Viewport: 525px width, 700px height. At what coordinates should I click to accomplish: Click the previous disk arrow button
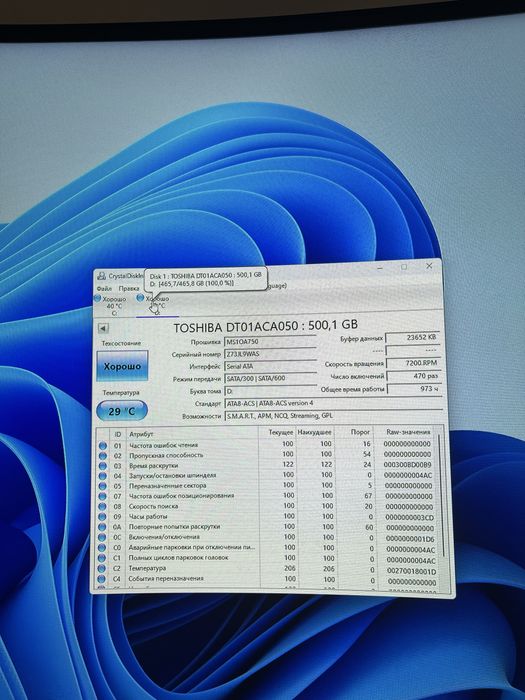click(x=103, y=329)
